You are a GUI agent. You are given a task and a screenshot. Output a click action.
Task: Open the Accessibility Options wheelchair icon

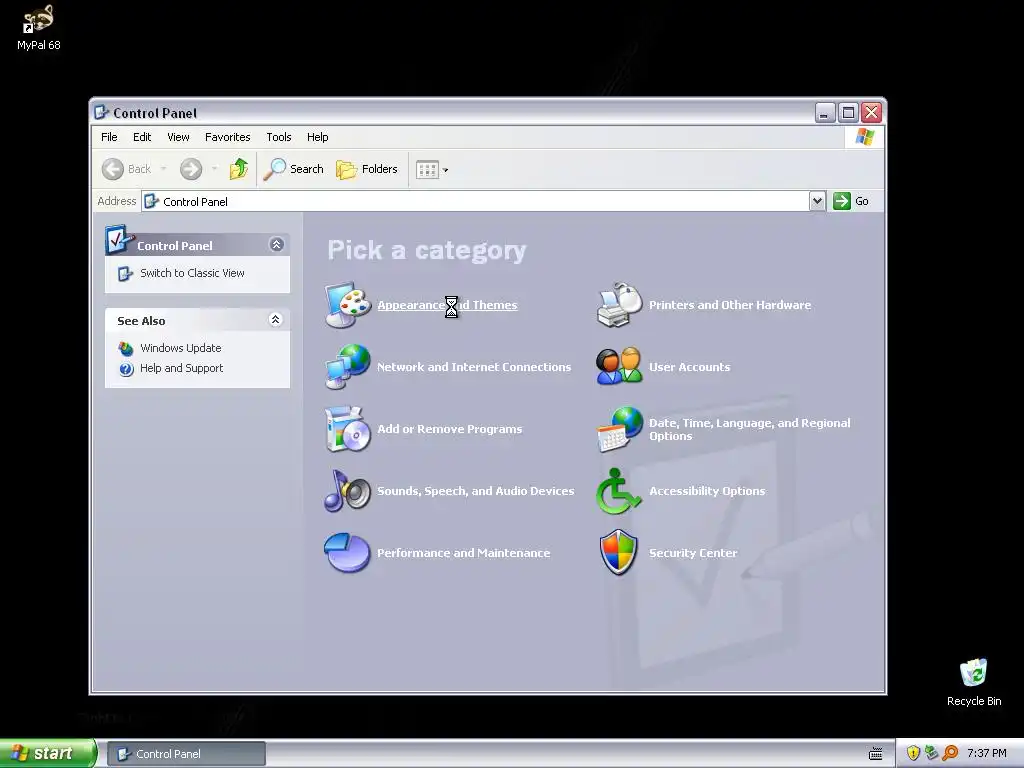pyautogui.click(x=619, y=491)
